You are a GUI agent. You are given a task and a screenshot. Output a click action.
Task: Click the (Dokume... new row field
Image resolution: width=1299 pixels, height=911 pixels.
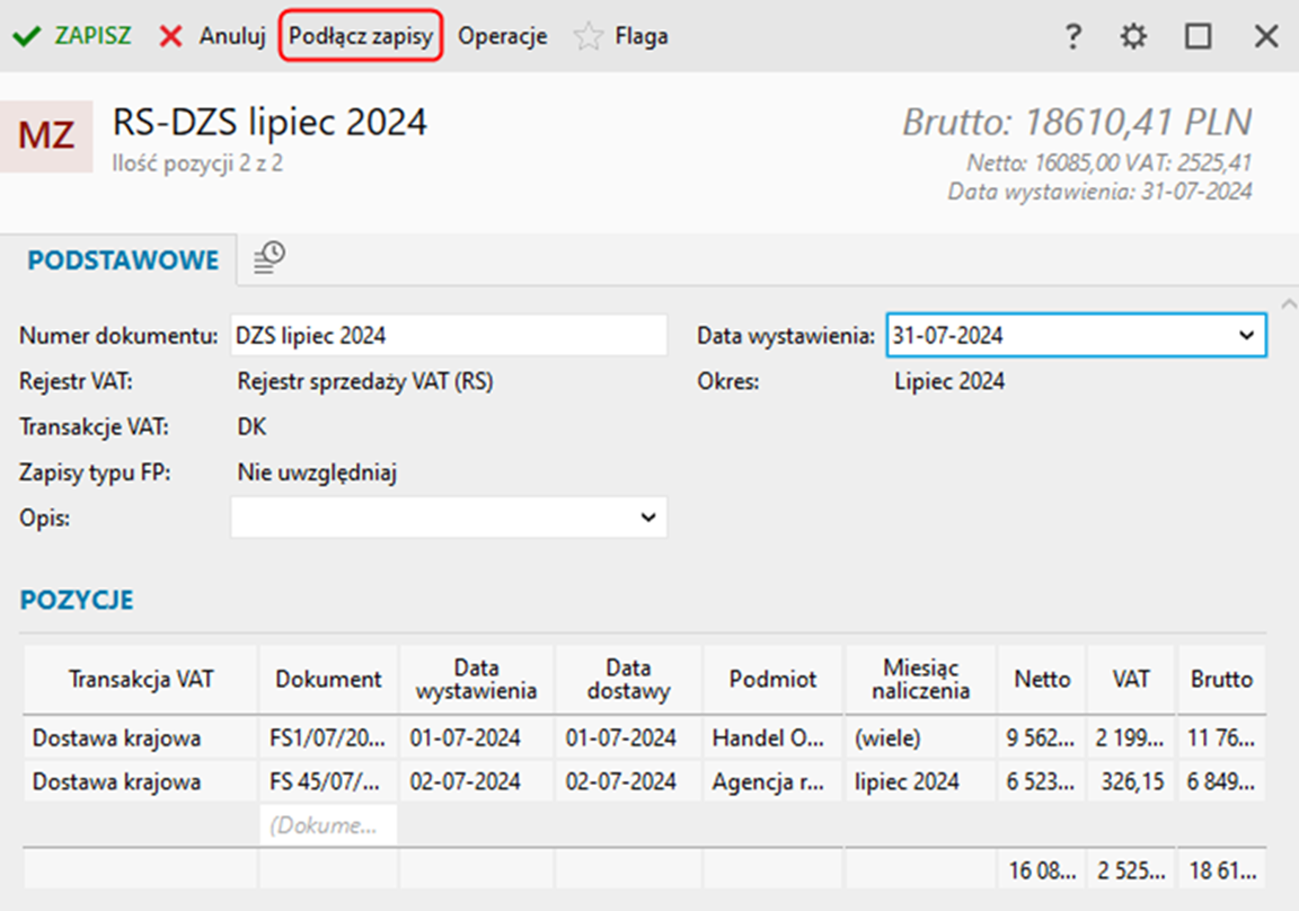[x=328, y=824]
